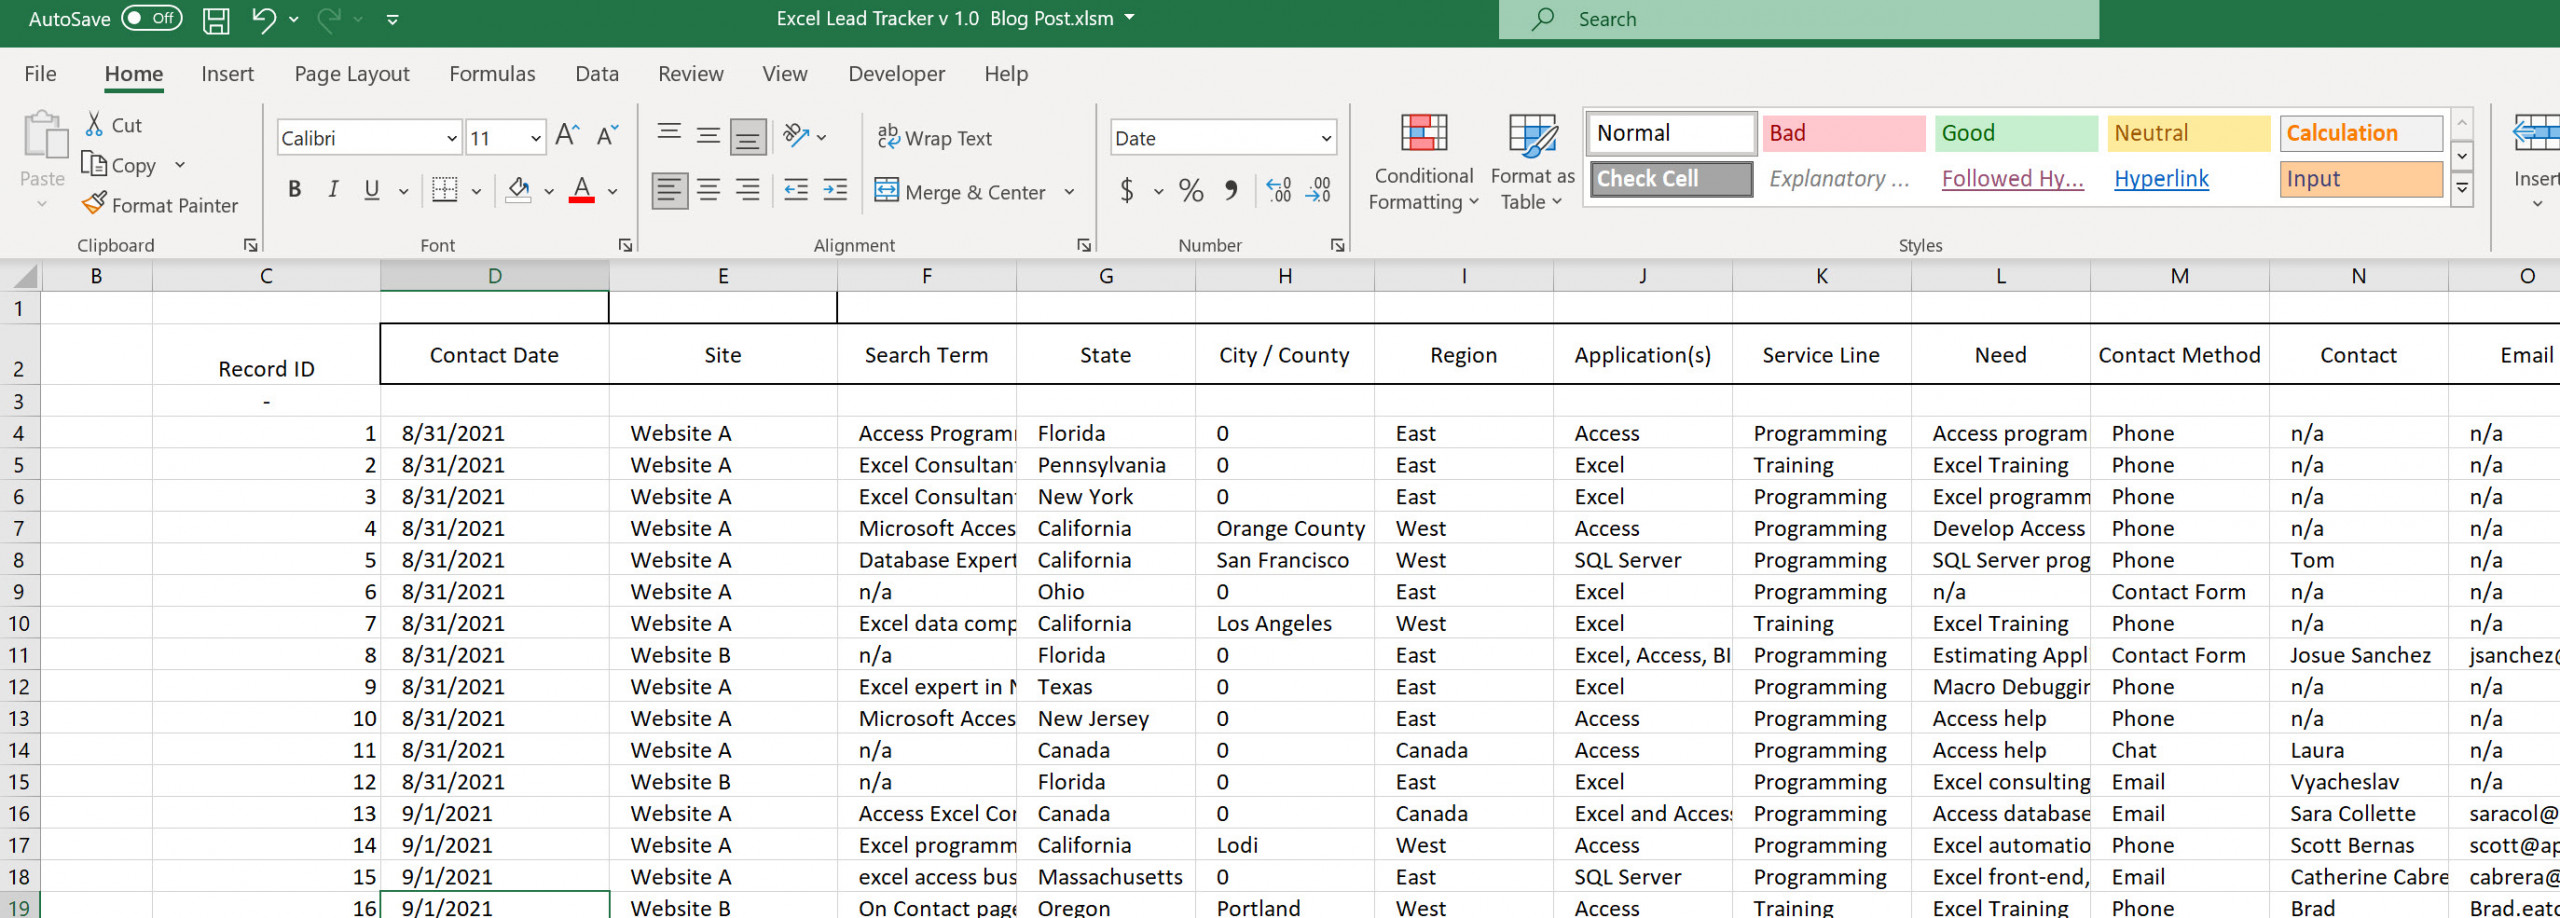Click the Save icon in title bar
The width and height of the screenshot is (2560, 918).
[x=216, y=20]
